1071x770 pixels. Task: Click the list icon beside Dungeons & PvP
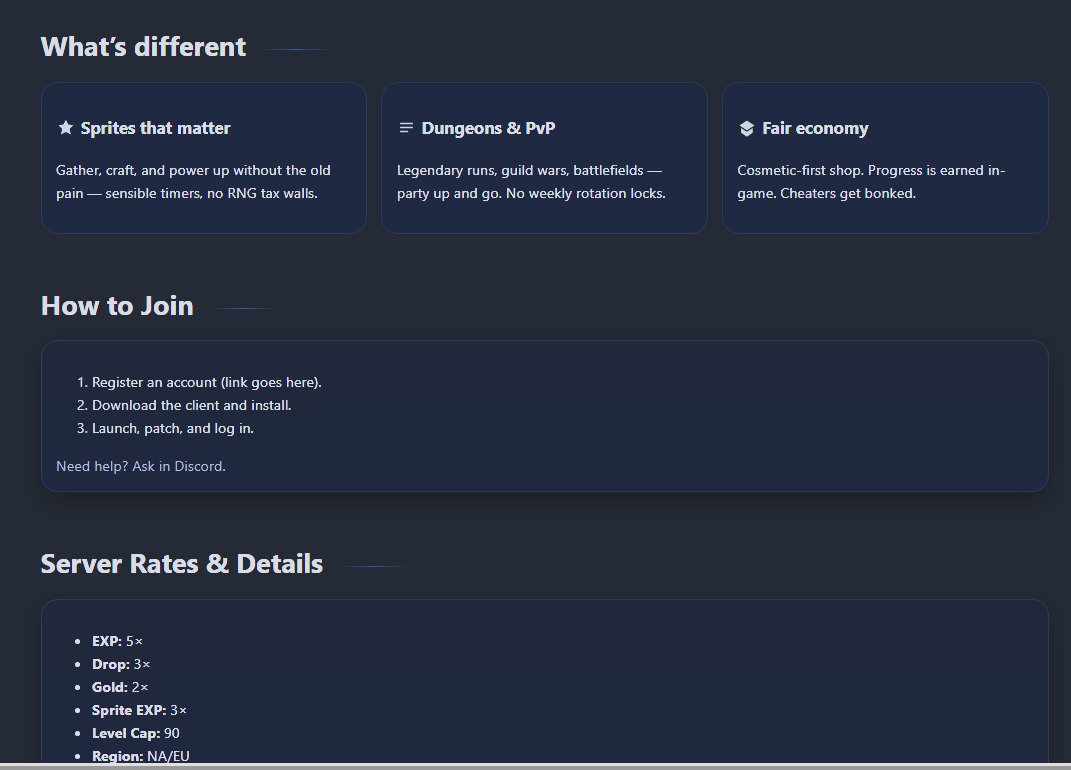(406, 128)
